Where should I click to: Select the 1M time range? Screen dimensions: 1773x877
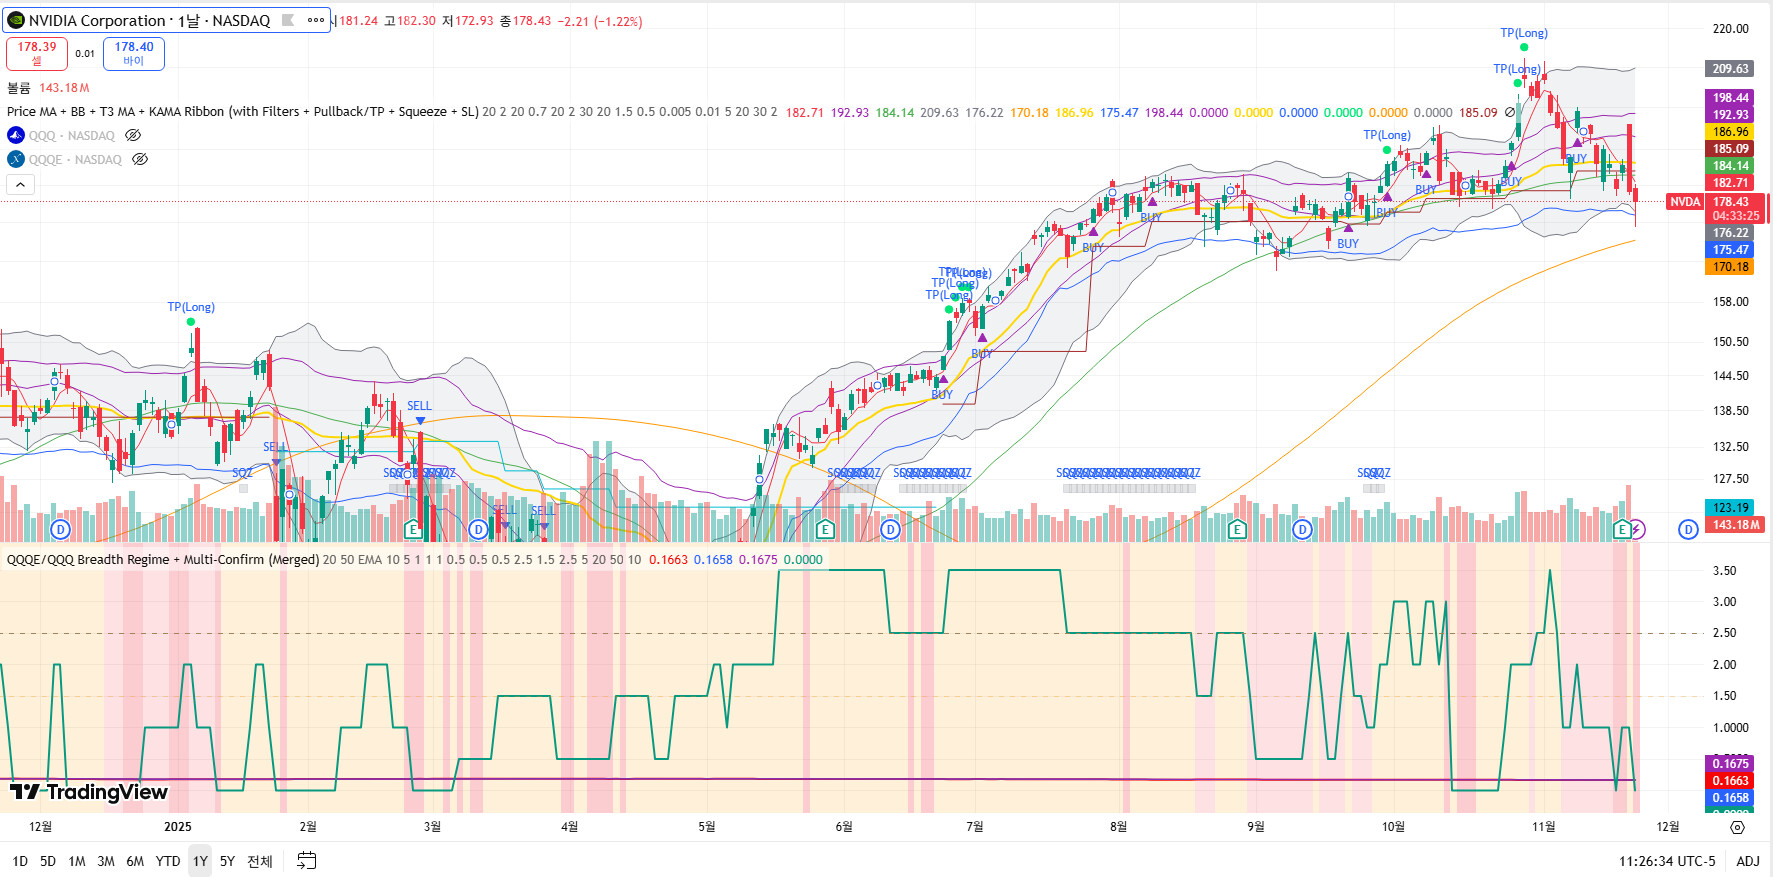point(77,861)
